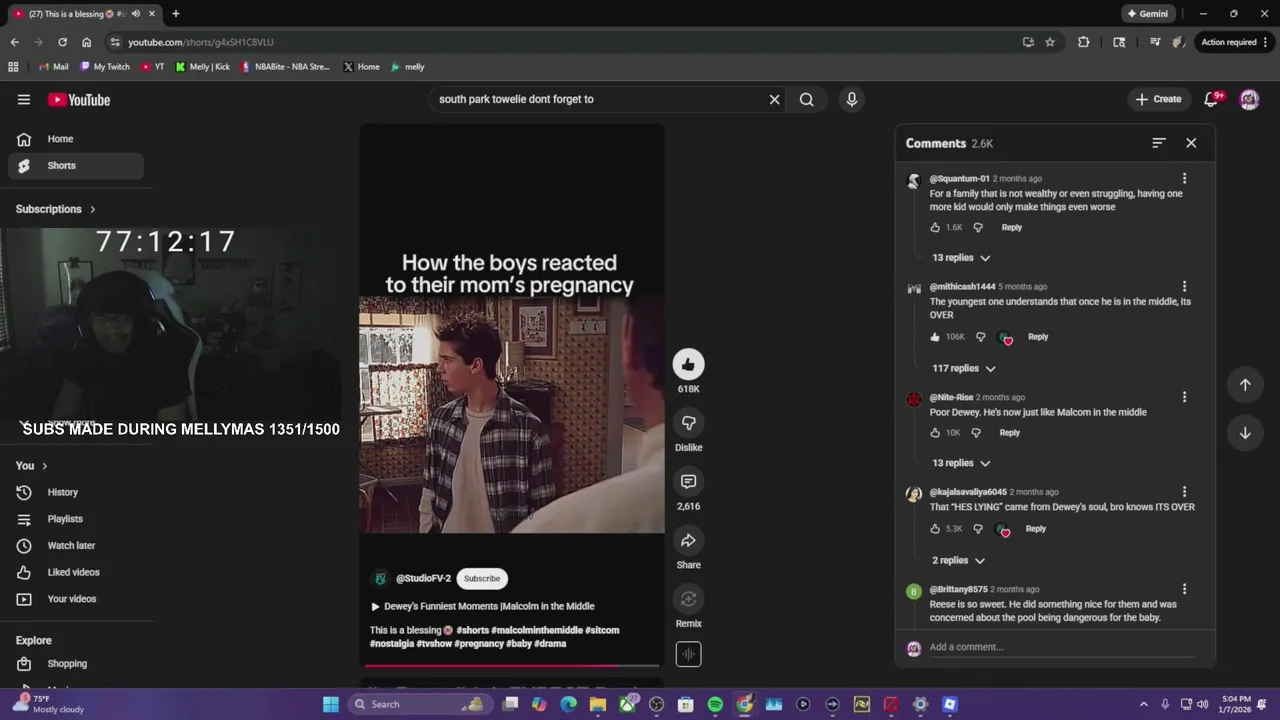The width and height of the screenshot is (1280, 720).
Task: Open YouTube notifications bell
Action: pyautogui.click(x=1212, y=99)
